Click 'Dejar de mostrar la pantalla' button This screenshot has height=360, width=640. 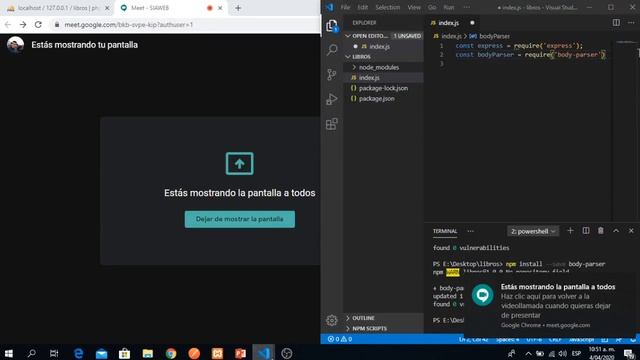240,219
